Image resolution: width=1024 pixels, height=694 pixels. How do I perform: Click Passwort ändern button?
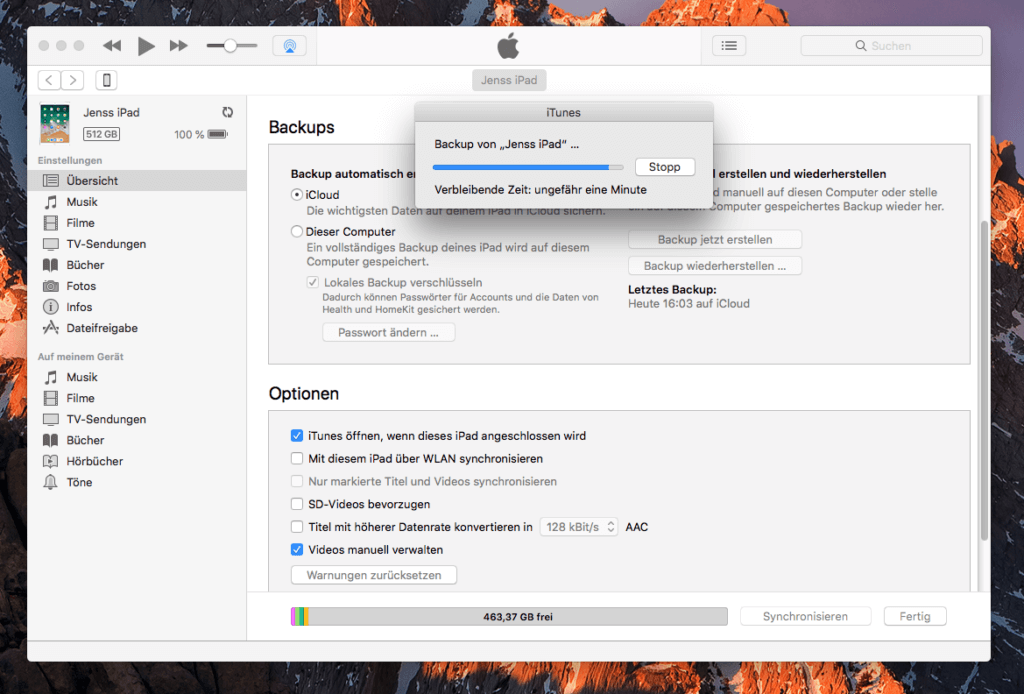pos(389,332)
